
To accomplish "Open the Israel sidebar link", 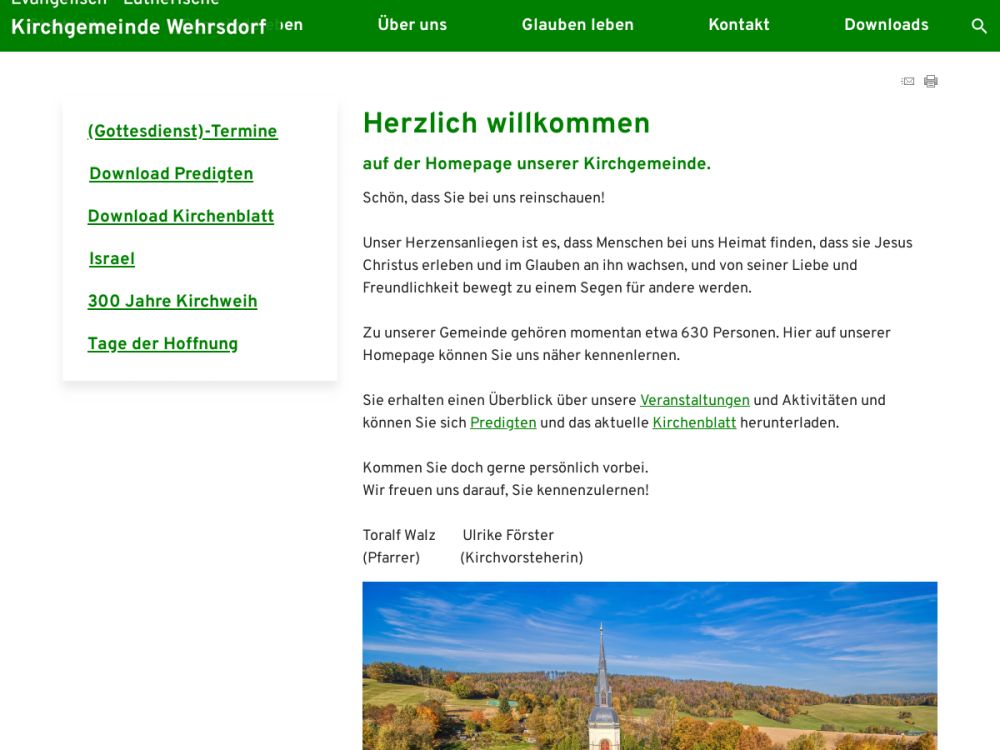I will (112, 260).
